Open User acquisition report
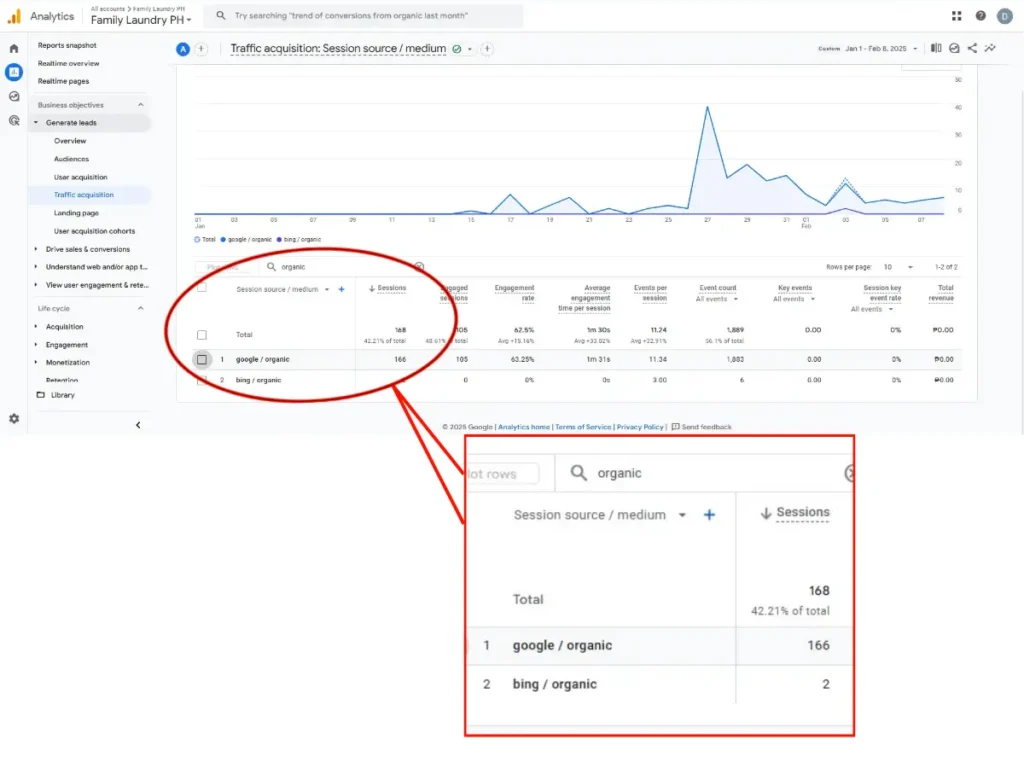Screen dimensions: 1024x768 (x=80, y=177)
